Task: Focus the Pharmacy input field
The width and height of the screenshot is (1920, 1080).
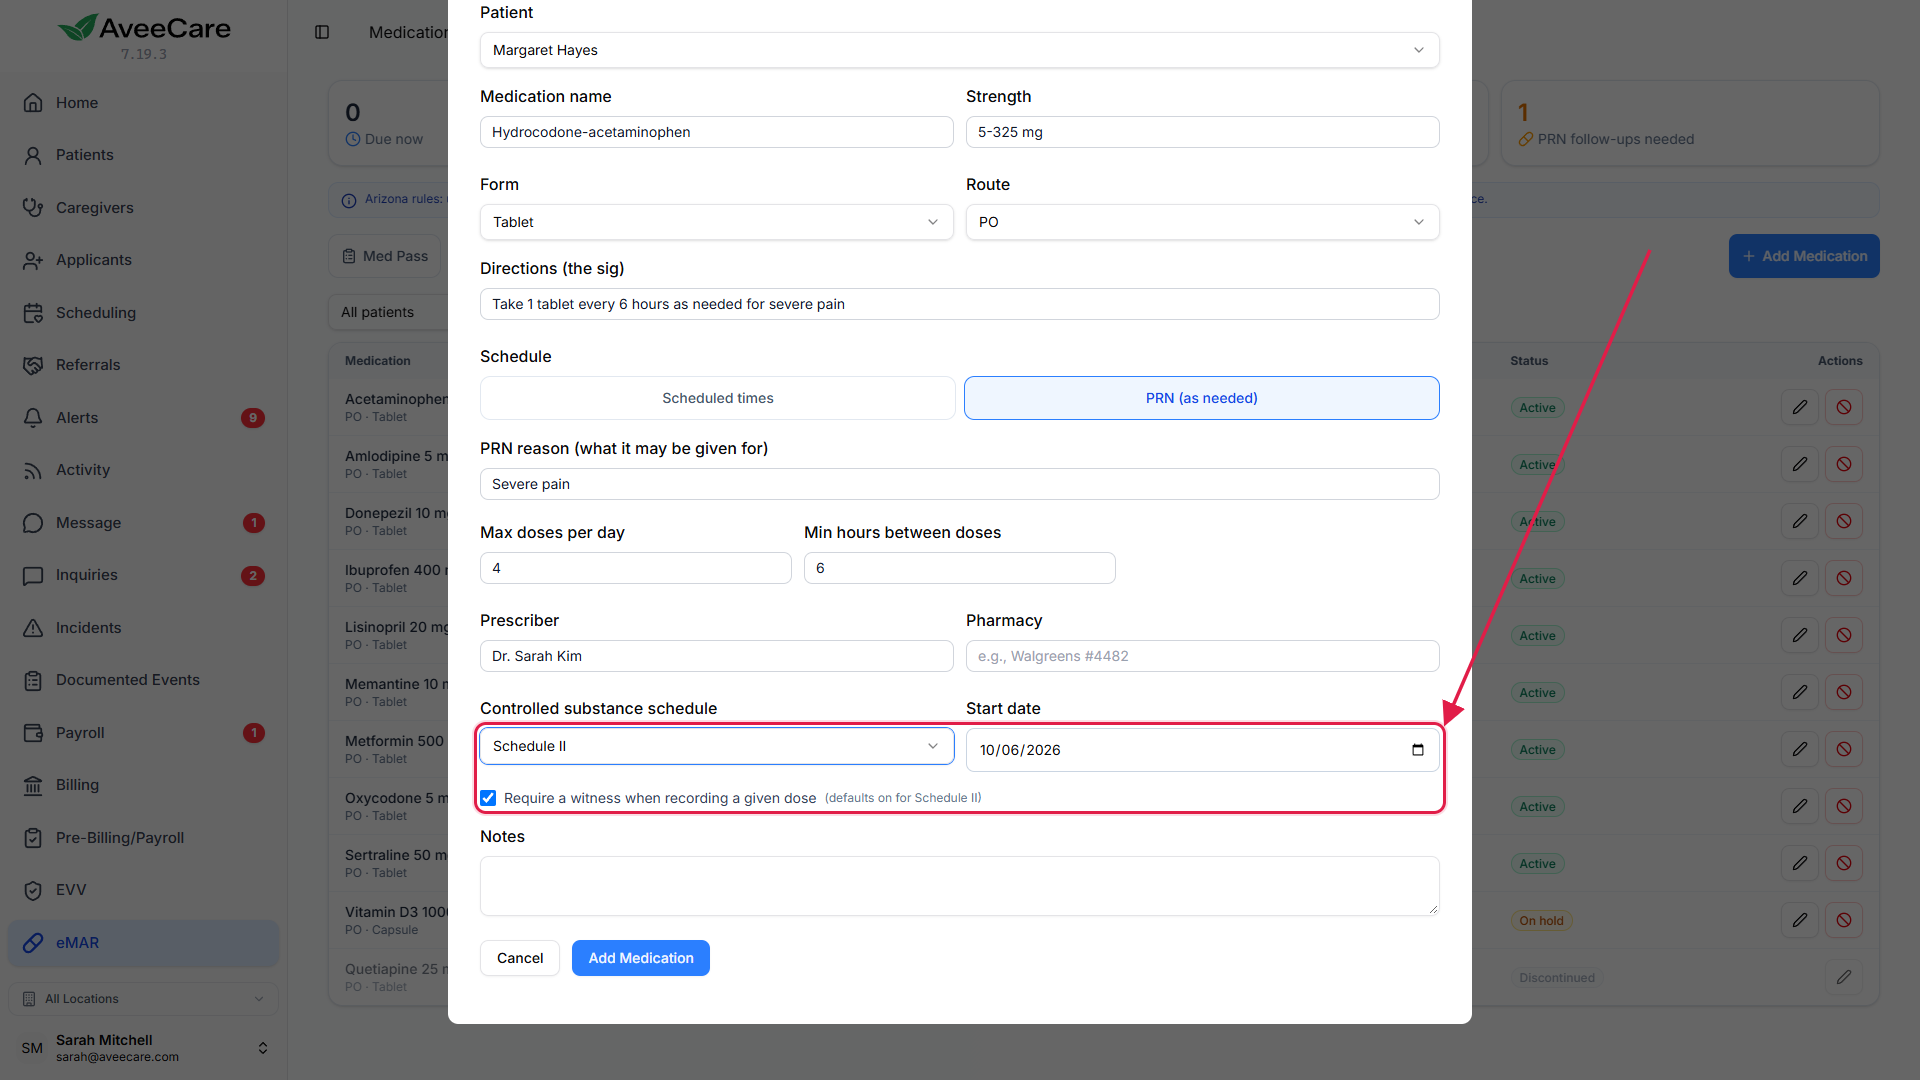Action: 1203,656
